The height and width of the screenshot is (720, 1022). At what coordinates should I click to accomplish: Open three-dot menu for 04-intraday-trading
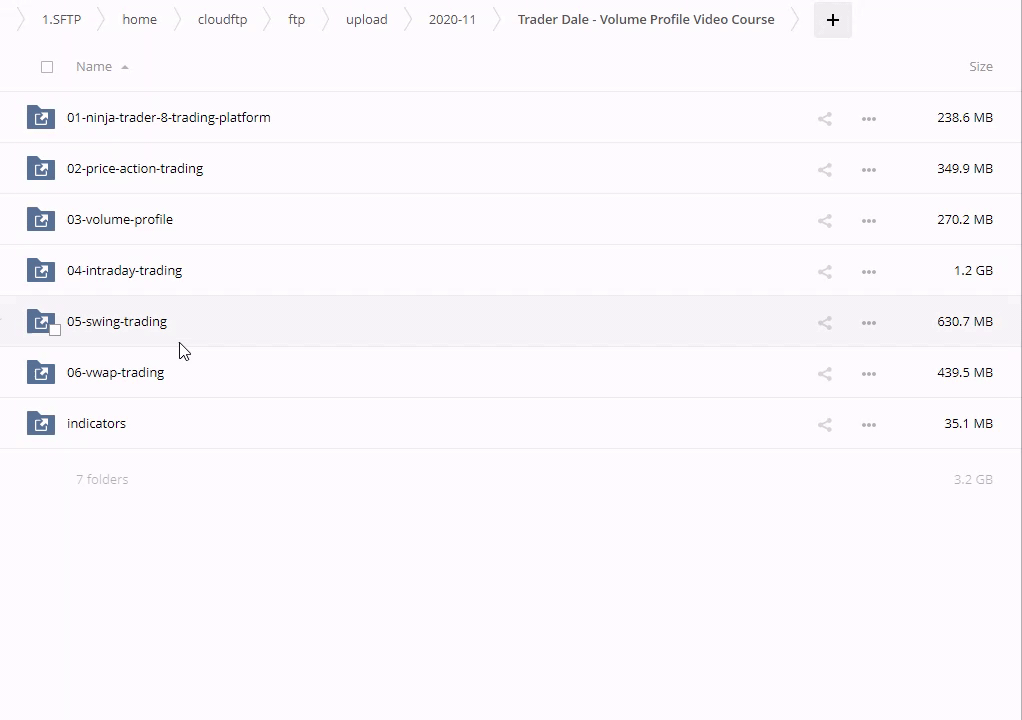(868, 271)
